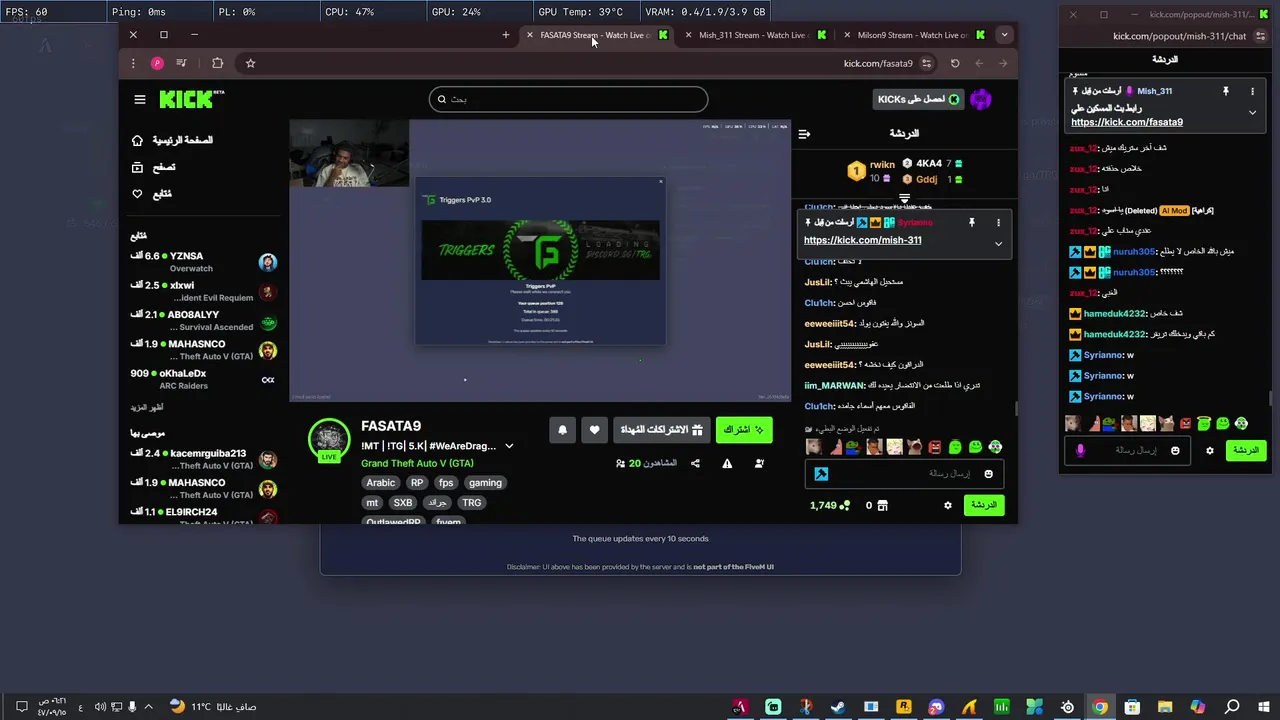Select the fps tag
Viewport: 1280px width, 720px height.
(x=445, y=483)
